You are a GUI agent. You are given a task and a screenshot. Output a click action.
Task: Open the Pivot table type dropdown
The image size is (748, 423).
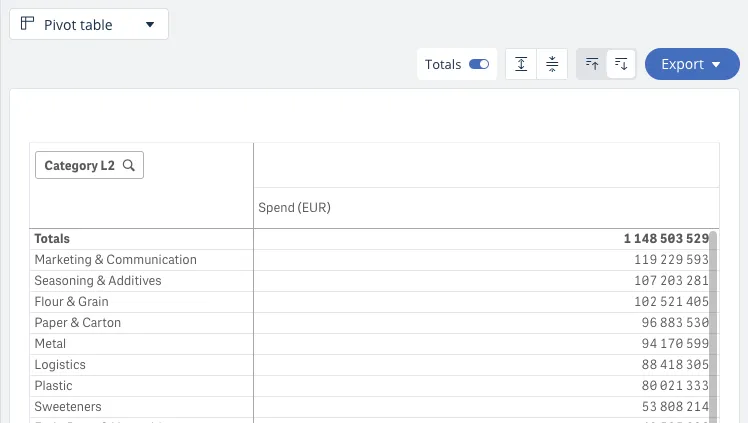coord(89,24)
